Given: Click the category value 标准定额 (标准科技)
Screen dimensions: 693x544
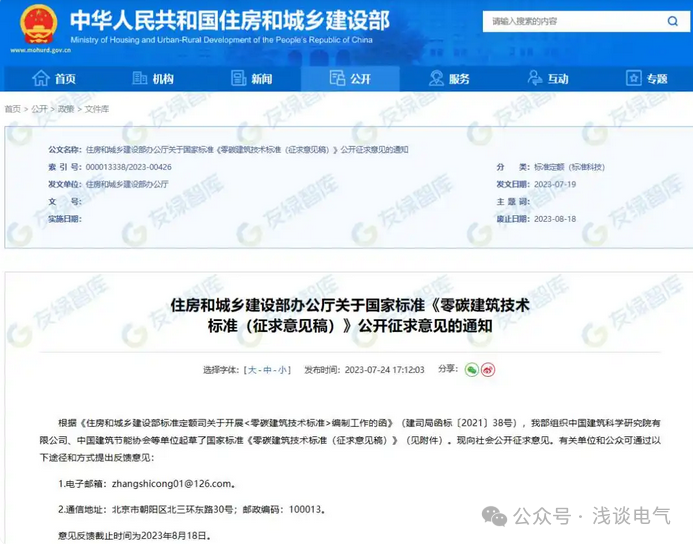Looking at the screenshot, I should point(569,167).
